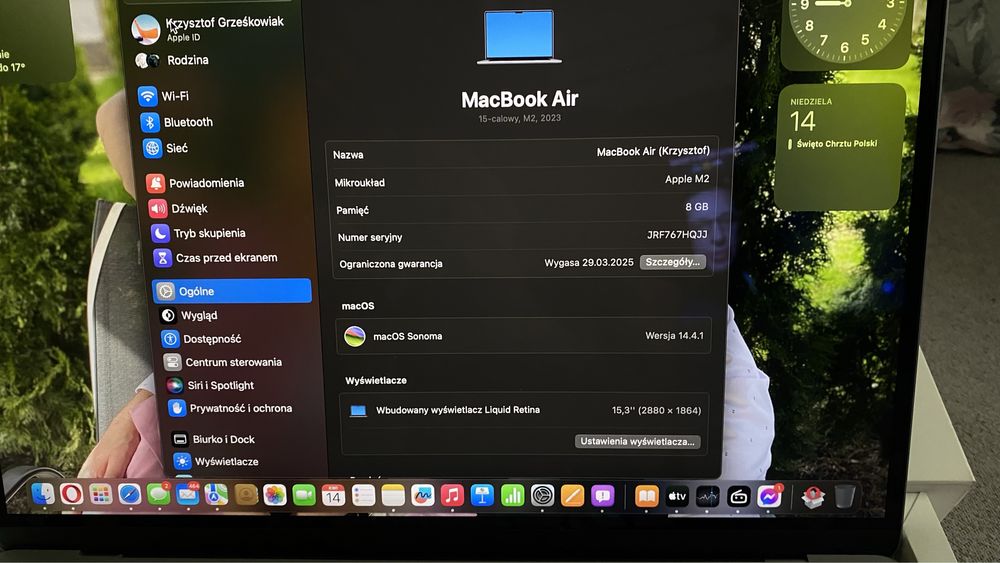This screenshot has height=563, width=1000.
Task: Open Freeform app in the Dock
Action: [x=422, y=495]
